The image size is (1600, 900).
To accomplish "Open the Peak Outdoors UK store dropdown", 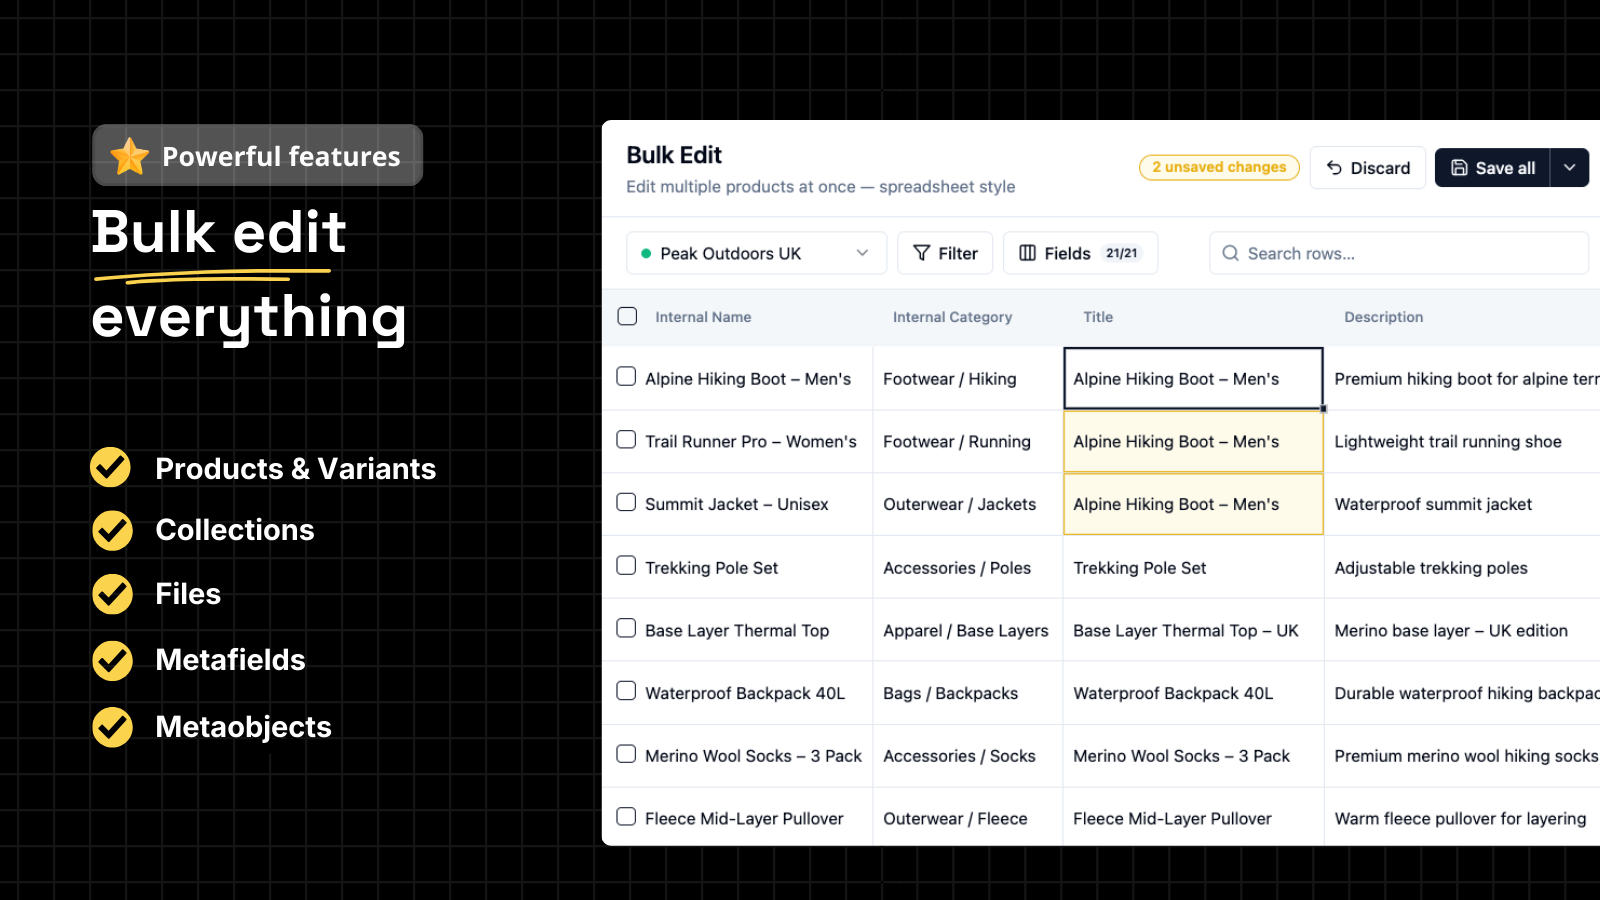I will (755, 253).
